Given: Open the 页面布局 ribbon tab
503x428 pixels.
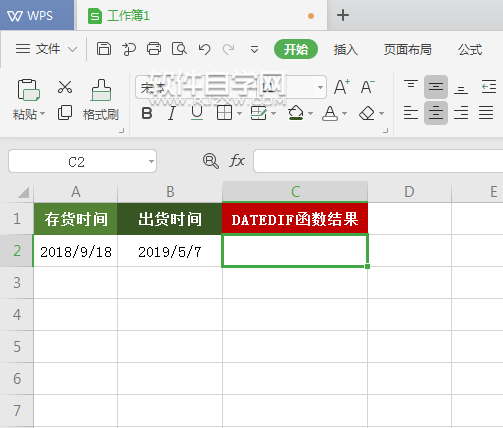Looking at the screenshot, I should pyautogui.click(x=407, y=50).
